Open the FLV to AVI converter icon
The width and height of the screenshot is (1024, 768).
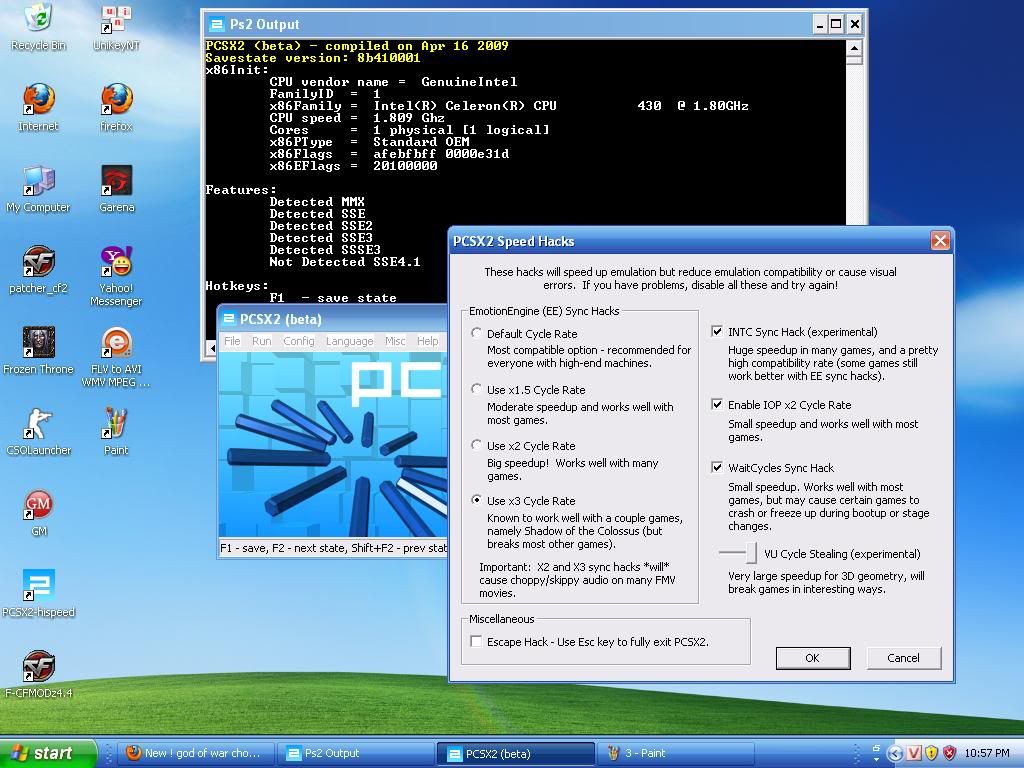(117, 344)
